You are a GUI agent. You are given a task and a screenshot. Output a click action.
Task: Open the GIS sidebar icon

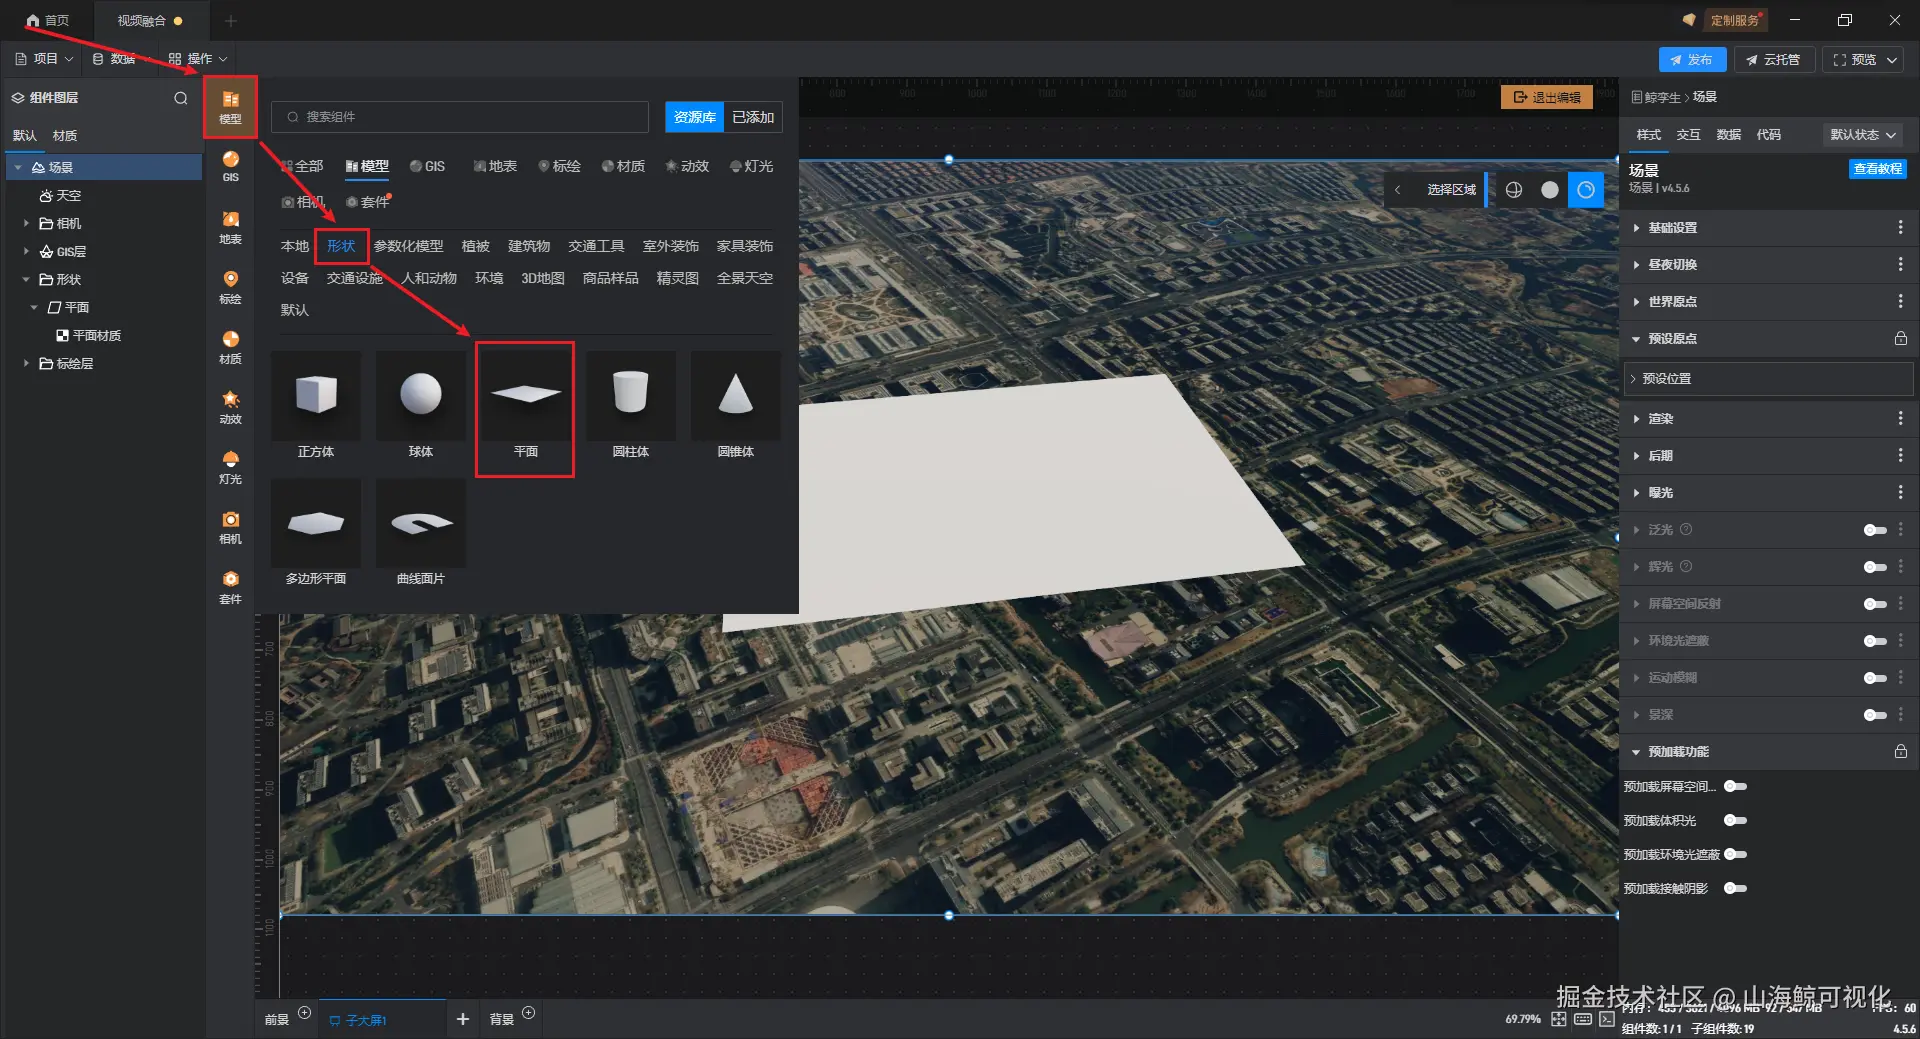[x=230, y=166]
